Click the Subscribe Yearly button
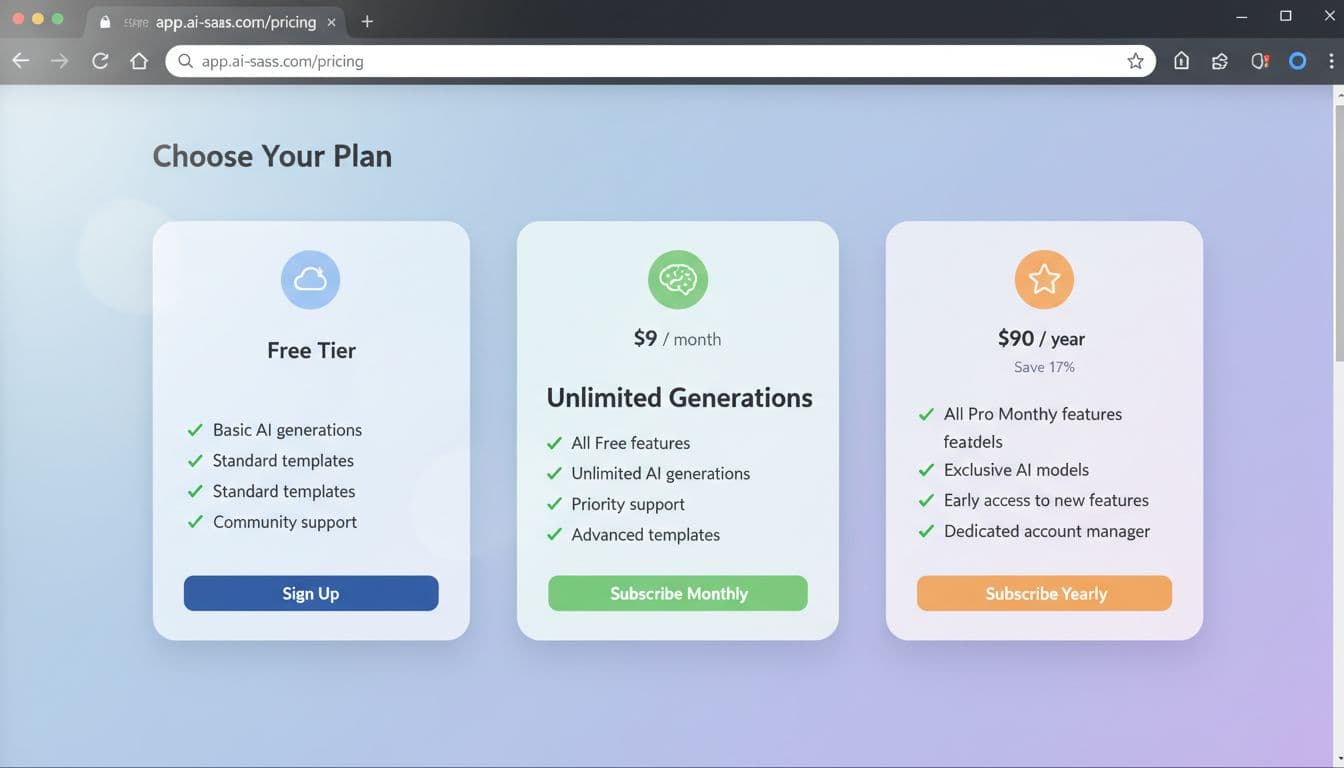This screenshot has width=1344, height=768. point(1043,593)
